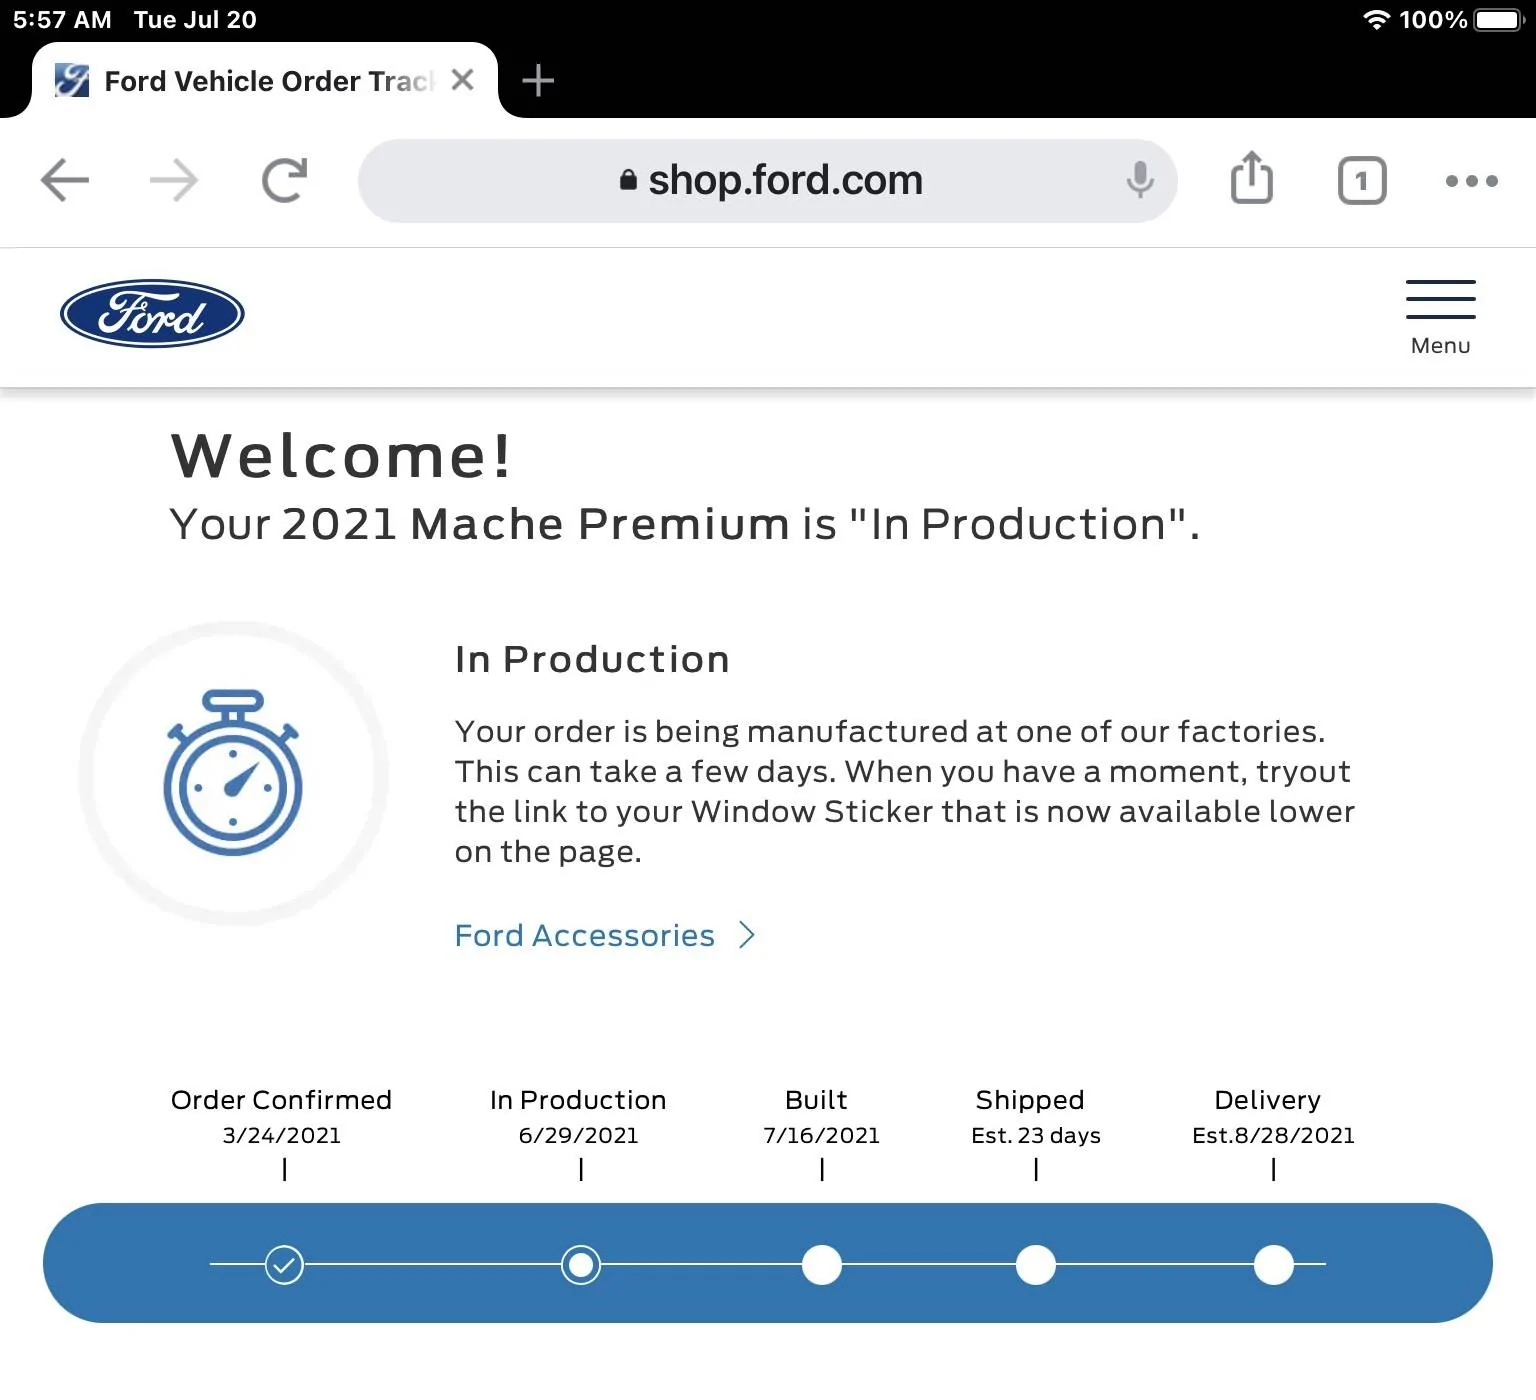
Task: Click the Welcome! heading
Action: [342, 456]
